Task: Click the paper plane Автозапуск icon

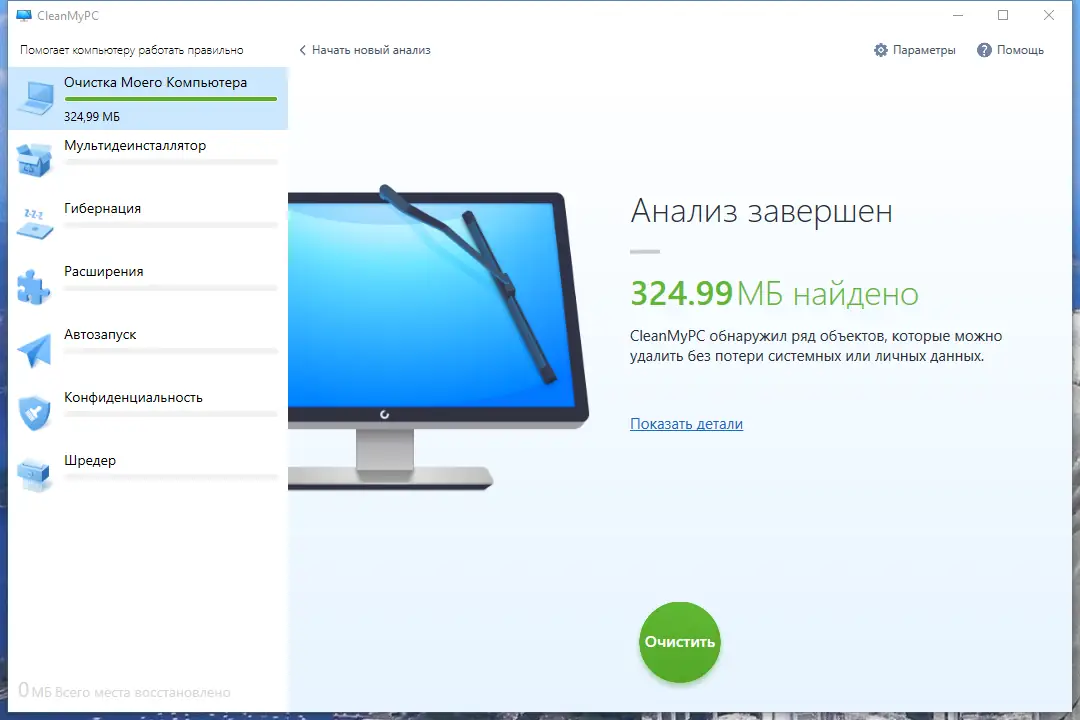Action: tap(34, 350)
